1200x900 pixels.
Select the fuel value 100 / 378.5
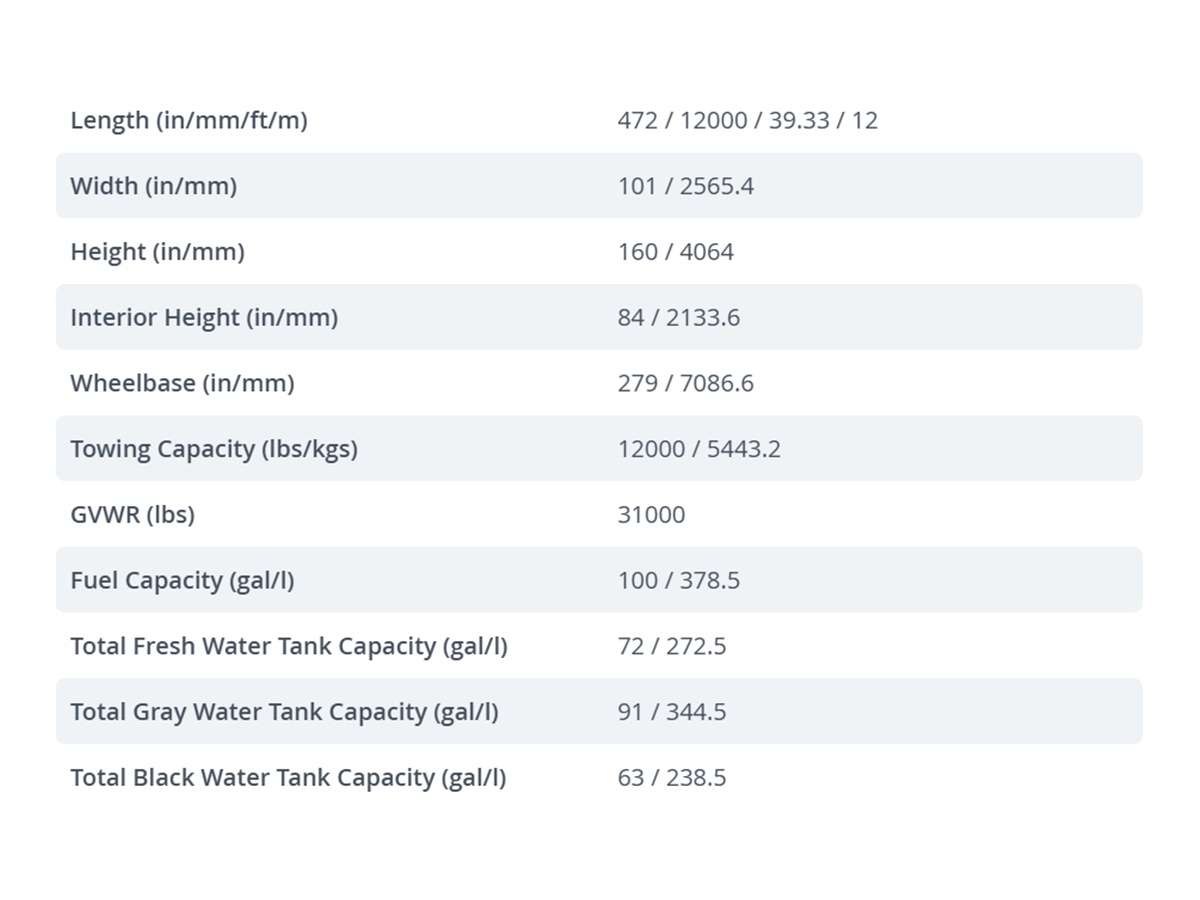(x=679, y=581)
